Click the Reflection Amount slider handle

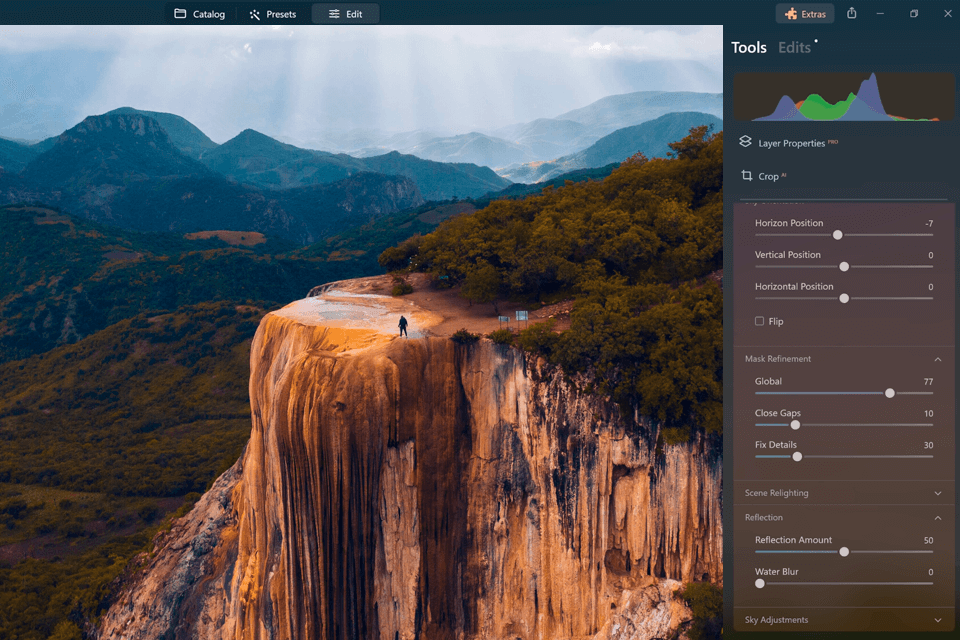tap(844, 552)
